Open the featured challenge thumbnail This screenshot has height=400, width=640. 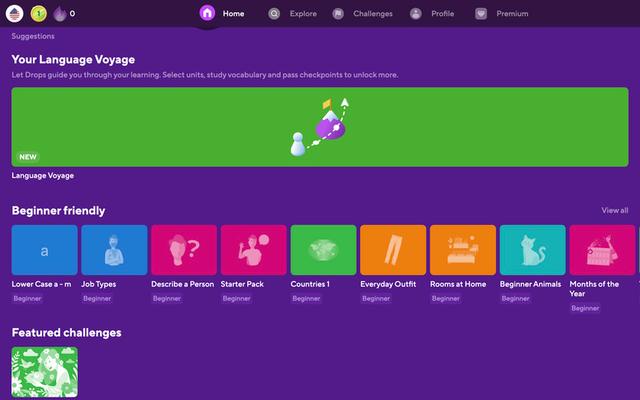coord(44,372)
